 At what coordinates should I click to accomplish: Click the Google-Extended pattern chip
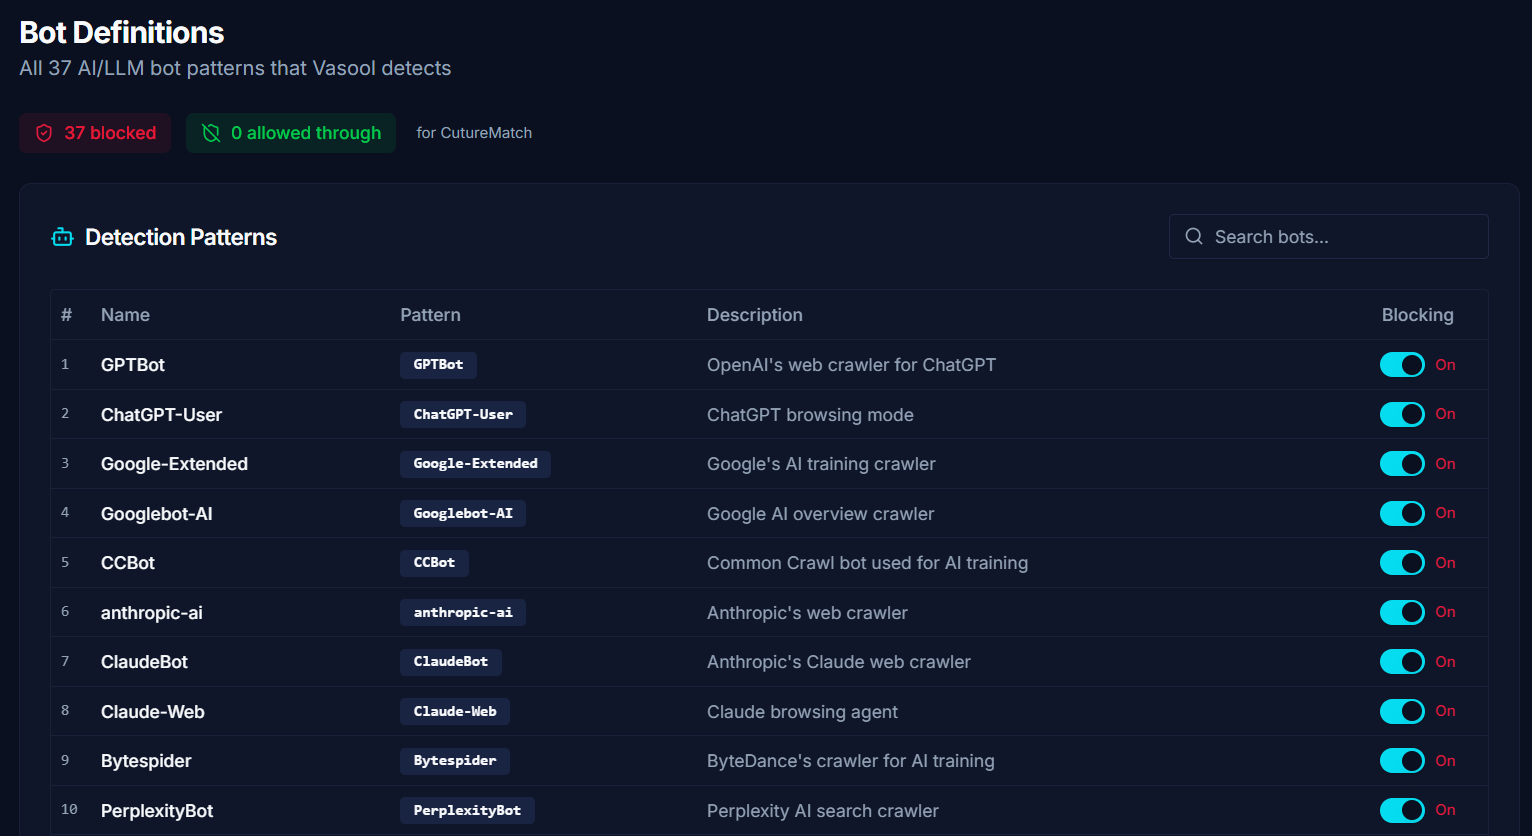(x=475, y=464)
